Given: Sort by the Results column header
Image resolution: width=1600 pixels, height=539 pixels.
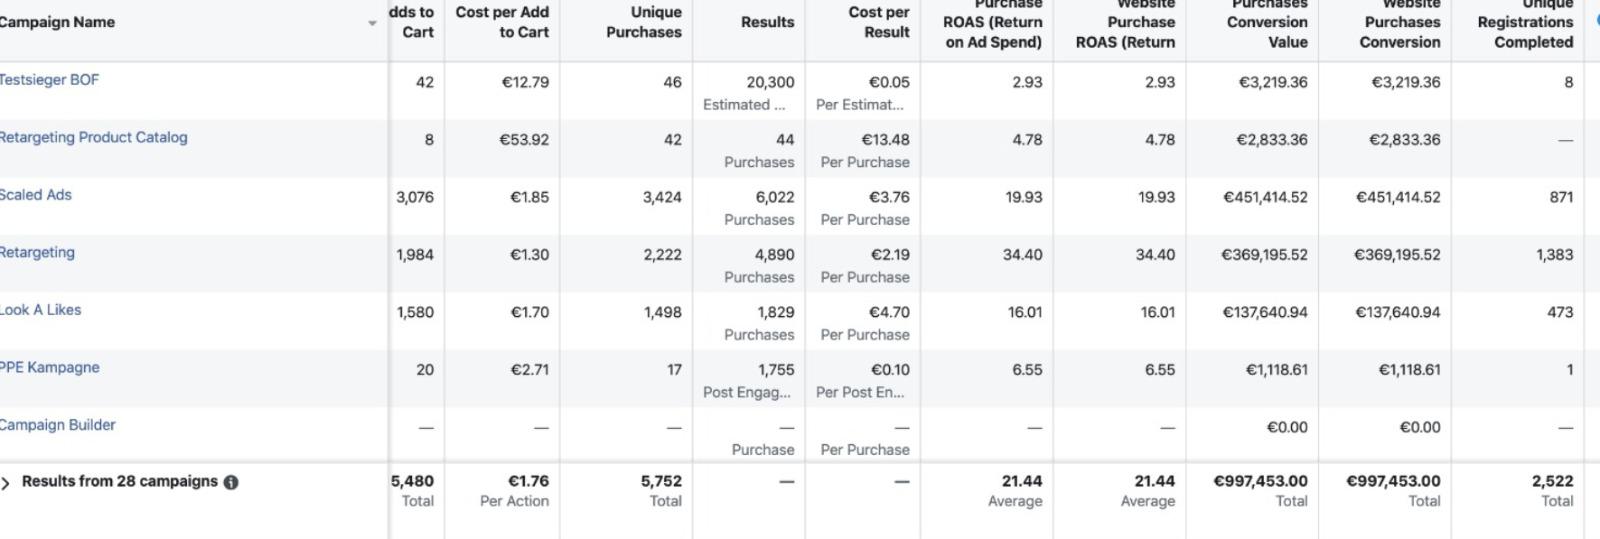Looking at the screenshot, I should (x=767, y=22).
